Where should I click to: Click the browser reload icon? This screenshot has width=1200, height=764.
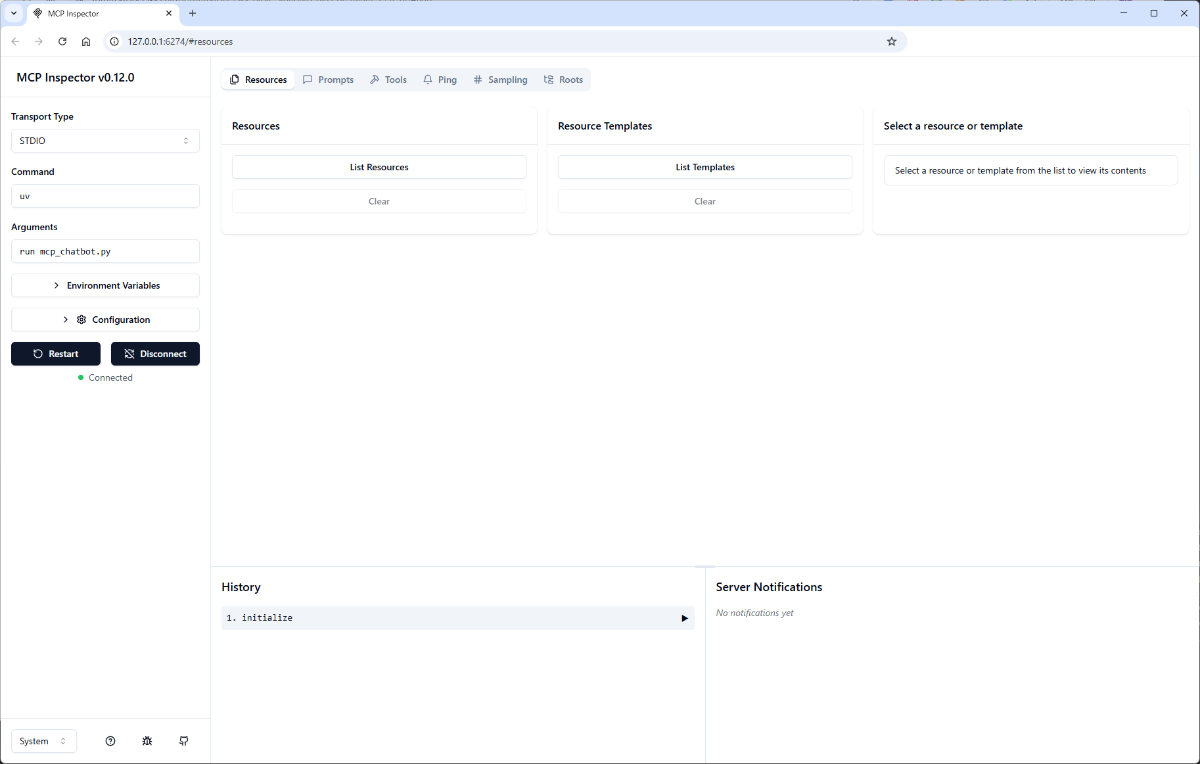[x=62, y=41]
